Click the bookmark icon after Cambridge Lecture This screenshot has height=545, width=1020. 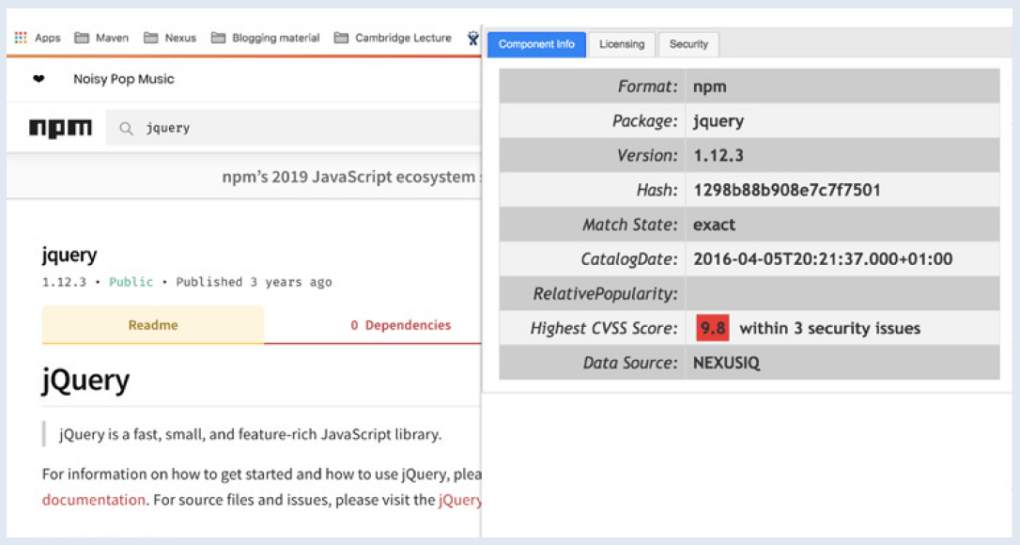click(x=473, y=38)
